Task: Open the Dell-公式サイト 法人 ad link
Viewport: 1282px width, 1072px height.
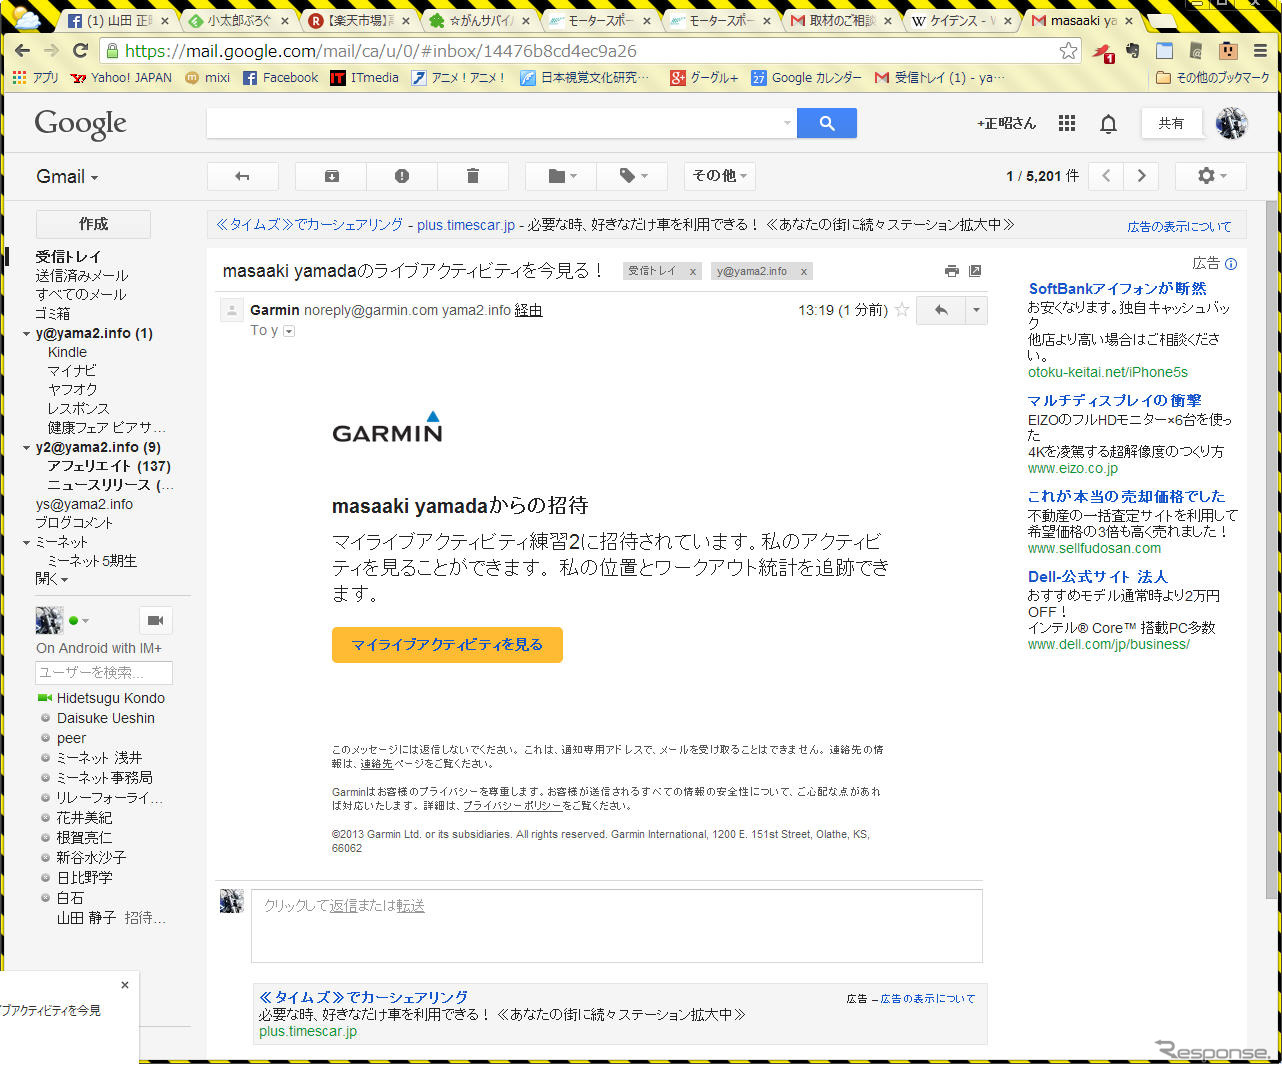Action: [1097, 577]
